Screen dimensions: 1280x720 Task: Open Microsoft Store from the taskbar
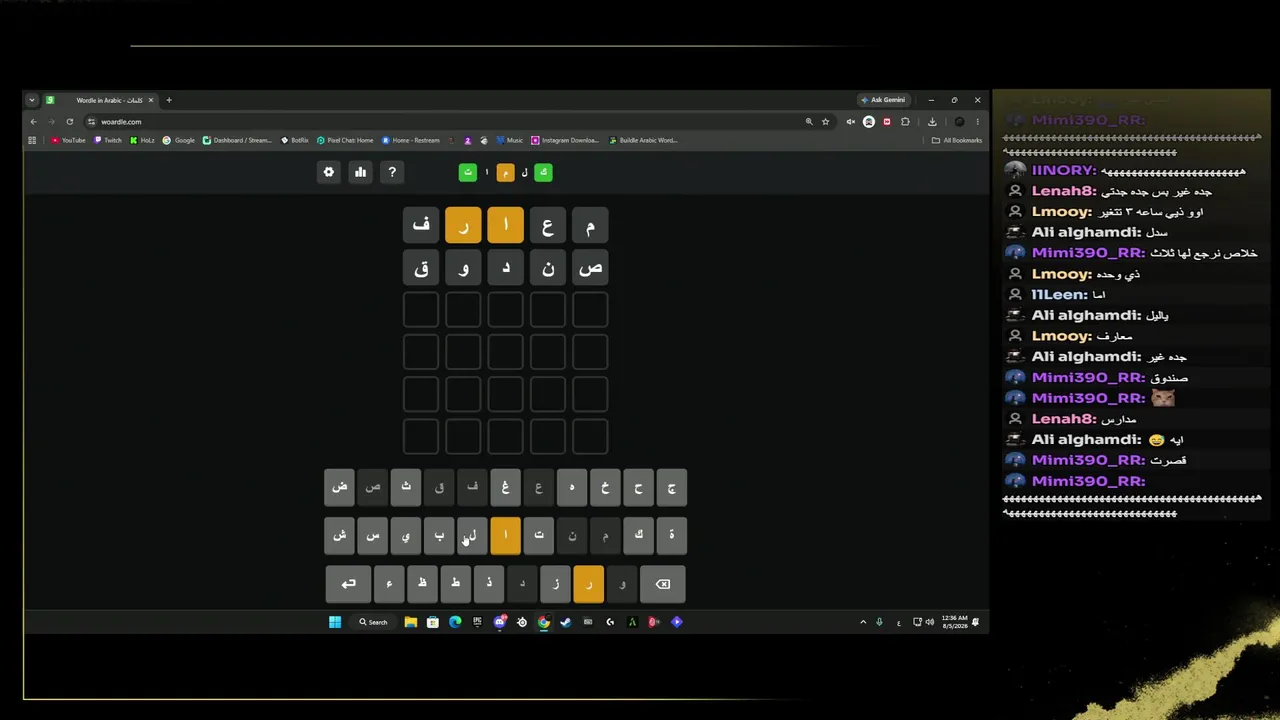tap(432, 622)
